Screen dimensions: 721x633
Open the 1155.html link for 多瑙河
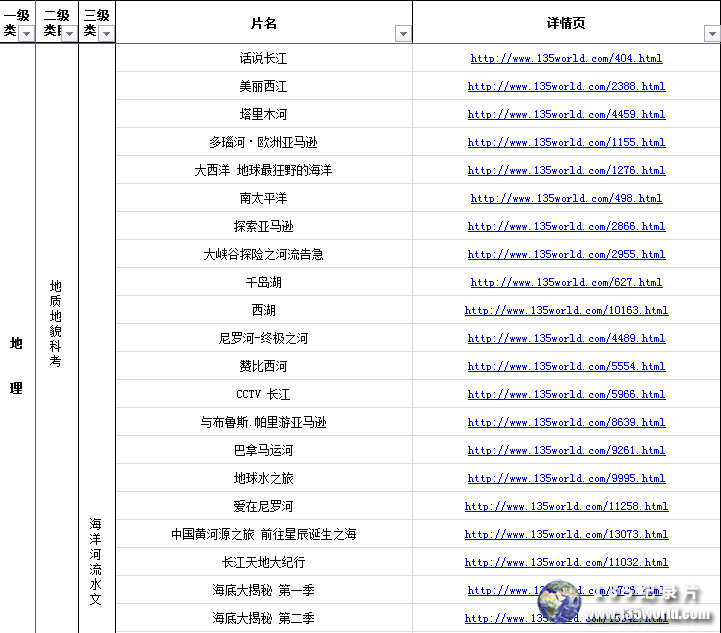point(566,143)
